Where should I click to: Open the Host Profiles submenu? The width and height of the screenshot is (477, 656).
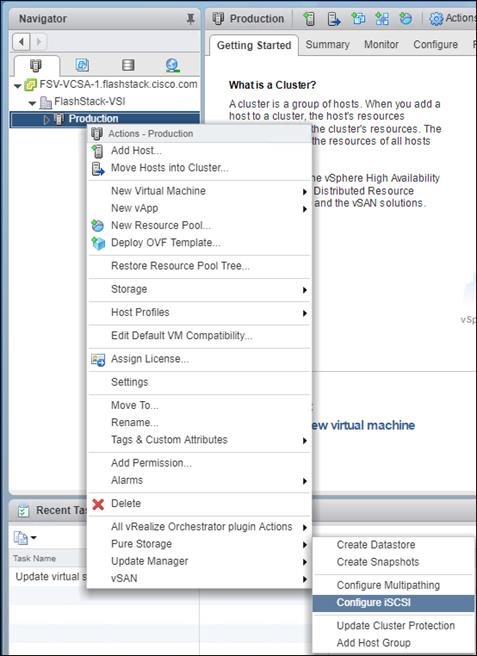199,313
